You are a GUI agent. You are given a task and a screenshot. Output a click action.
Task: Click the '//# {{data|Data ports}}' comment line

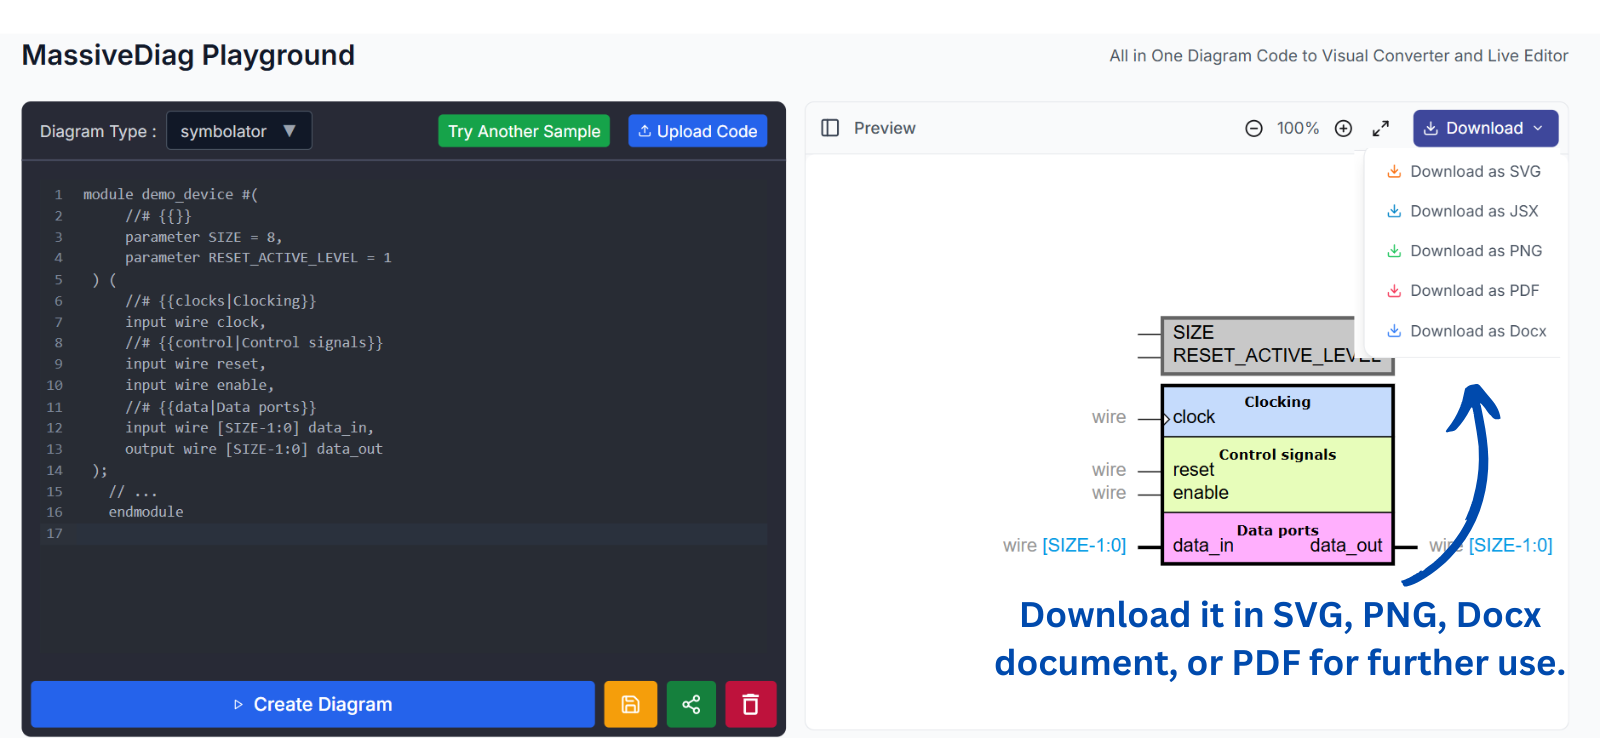tap(220, 407)
